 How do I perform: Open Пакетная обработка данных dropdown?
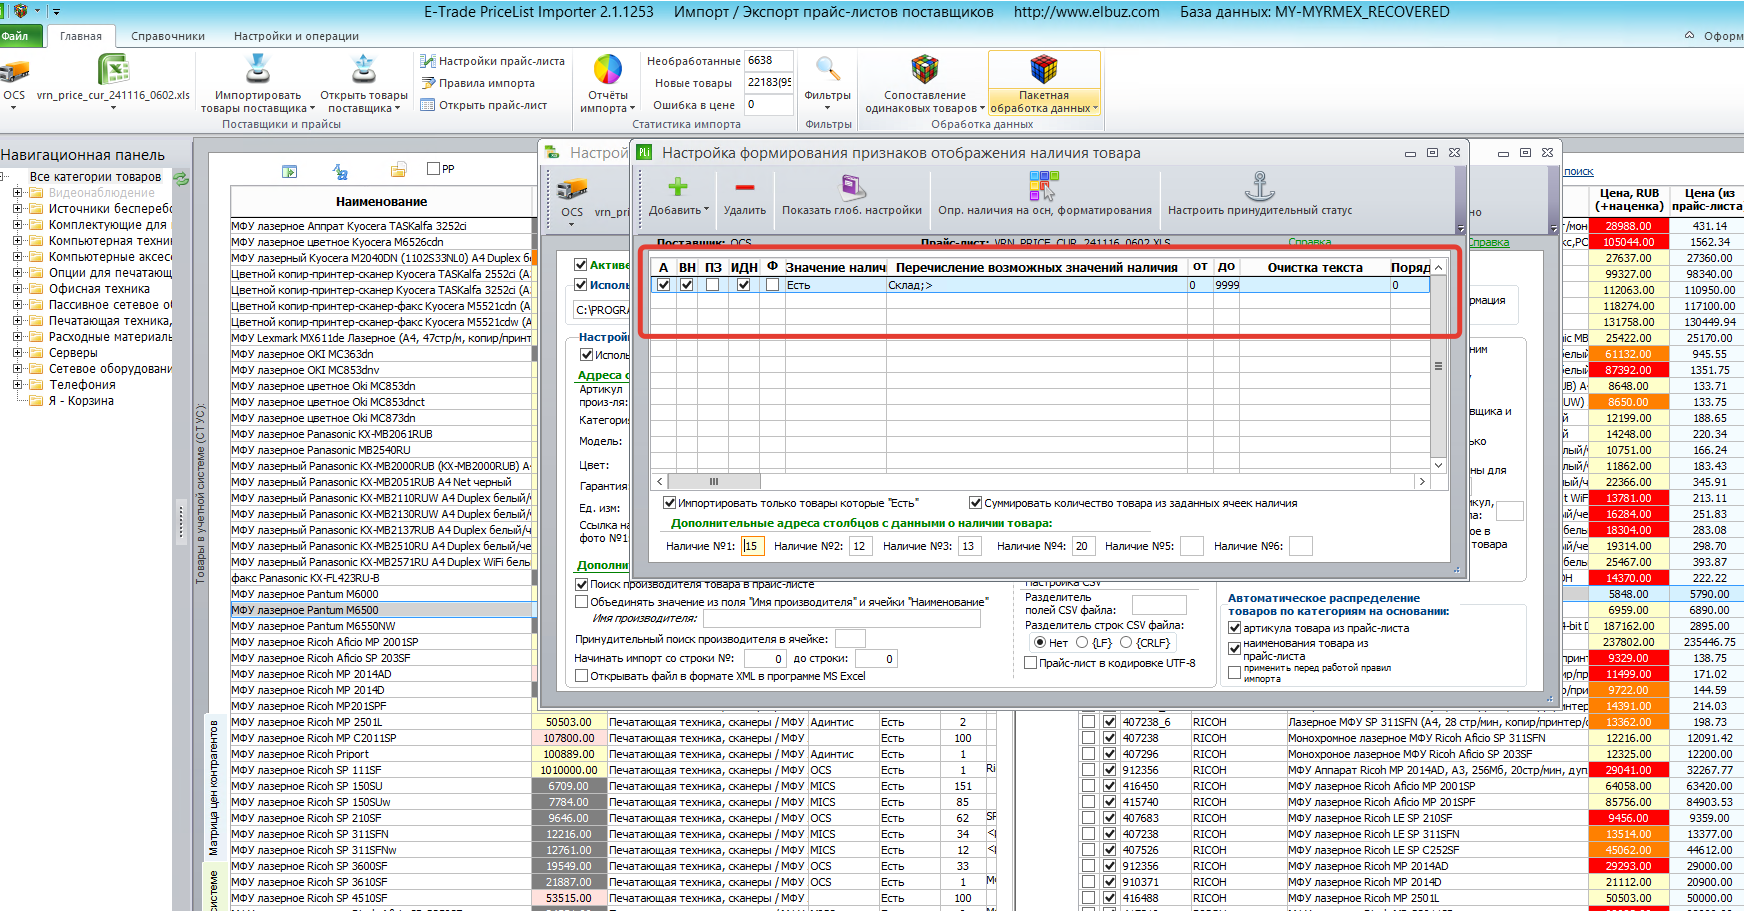(1096, 109)
